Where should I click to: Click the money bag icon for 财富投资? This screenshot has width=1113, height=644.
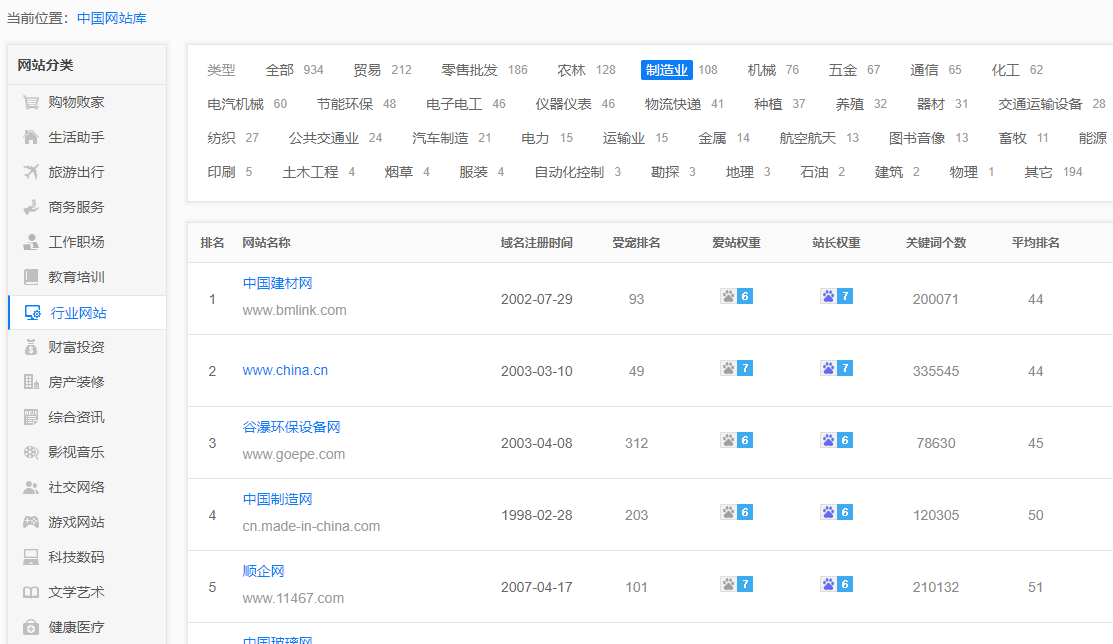31,347
